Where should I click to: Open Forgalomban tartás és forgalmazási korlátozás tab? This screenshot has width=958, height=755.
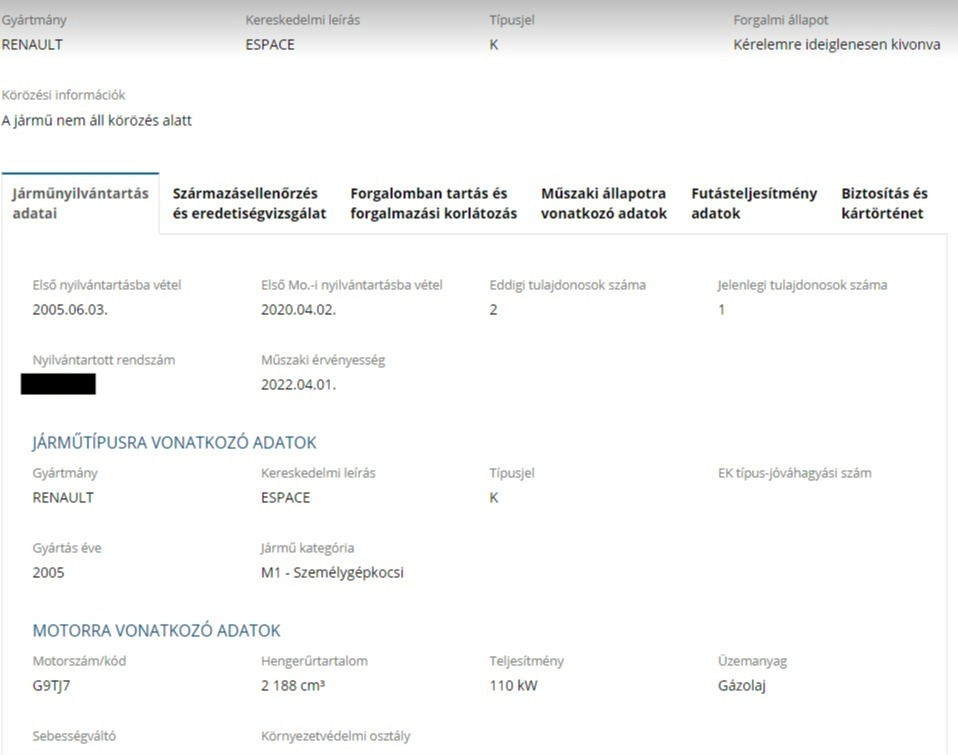pyautogui.click(x=433, y=203)
